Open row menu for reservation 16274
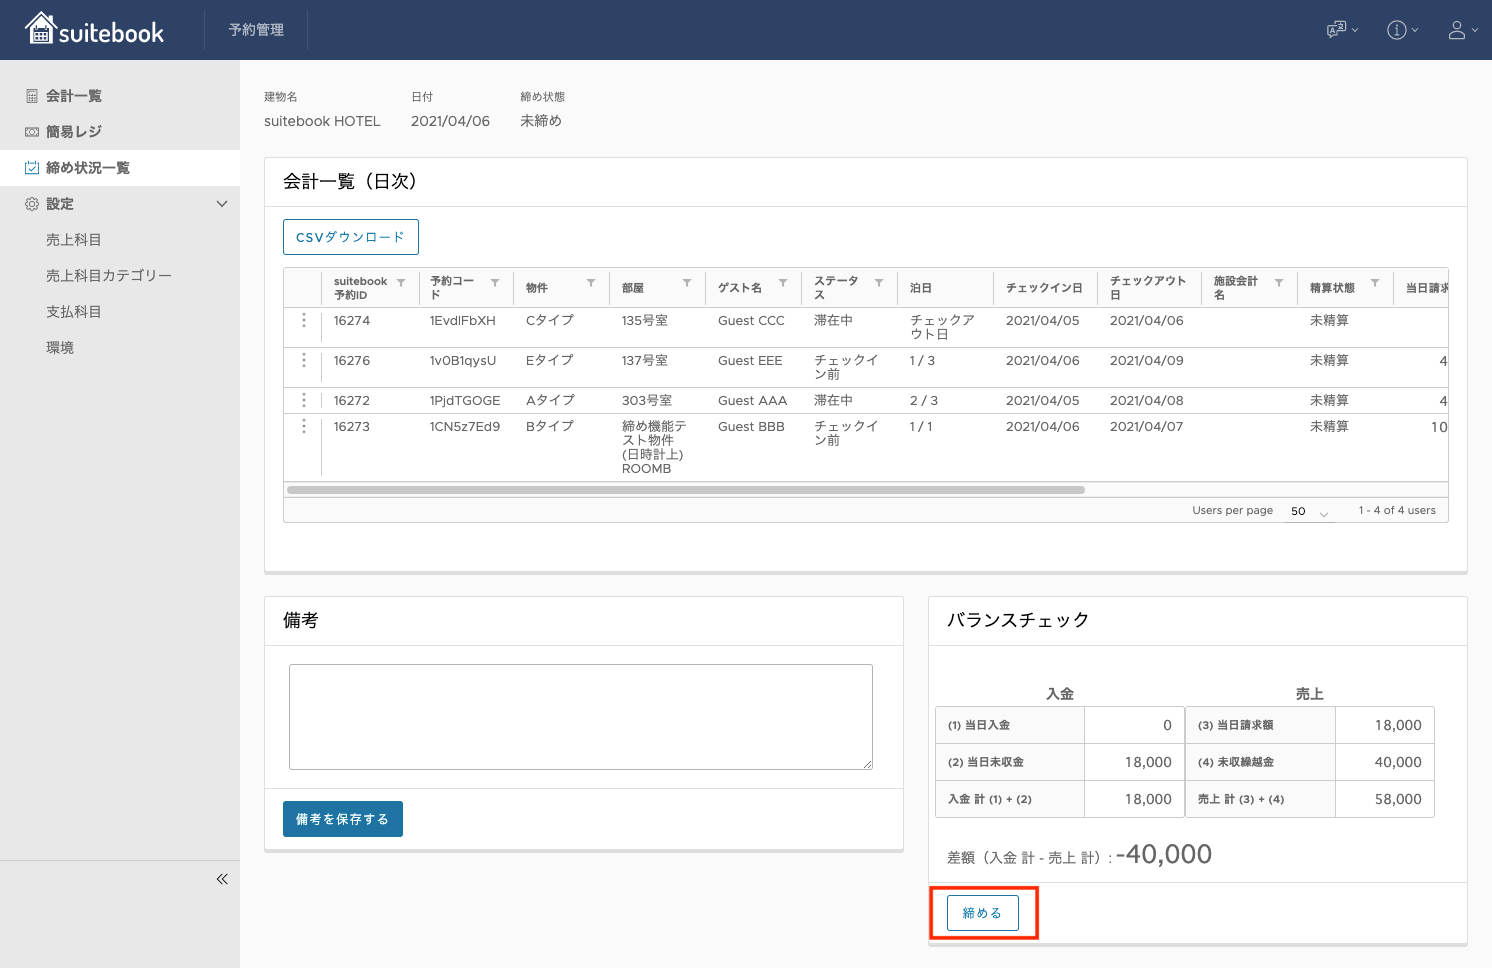Screen dimensions: 1492x968 tap(304, 320)
